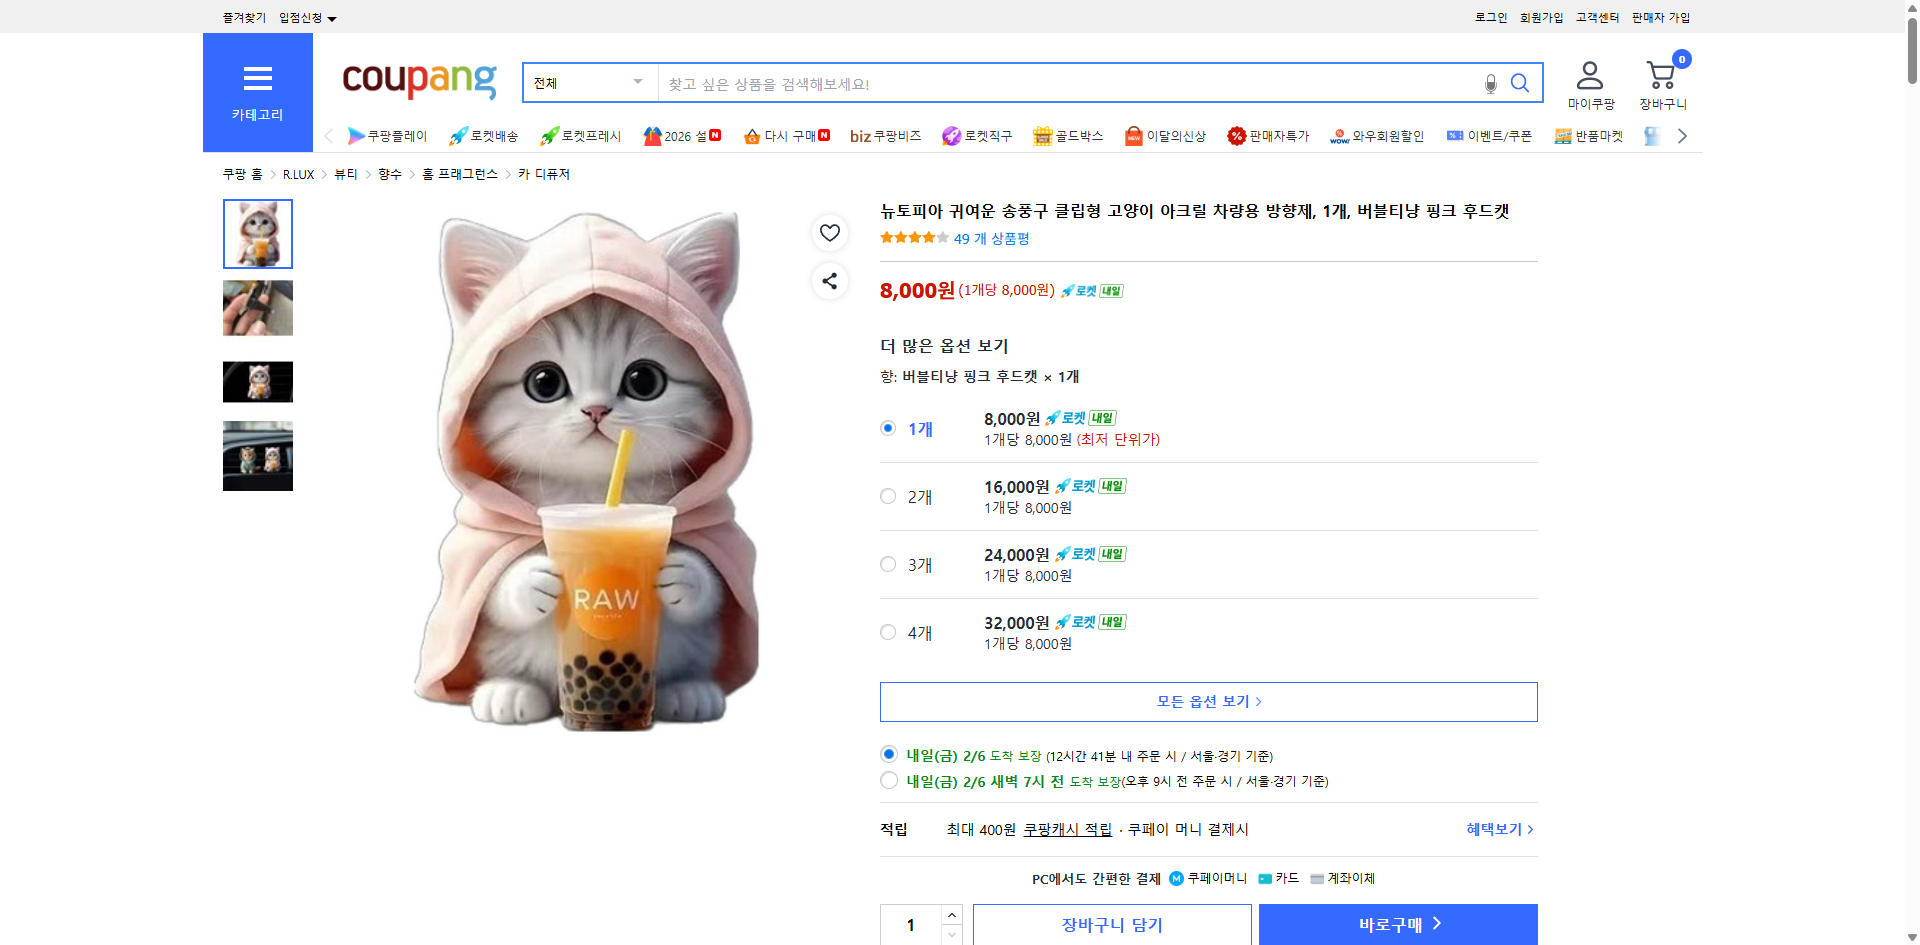This screenshot has height=945, width=1920.
Task: Click the 바로구매 purchase button
Action: [1397, 924]
